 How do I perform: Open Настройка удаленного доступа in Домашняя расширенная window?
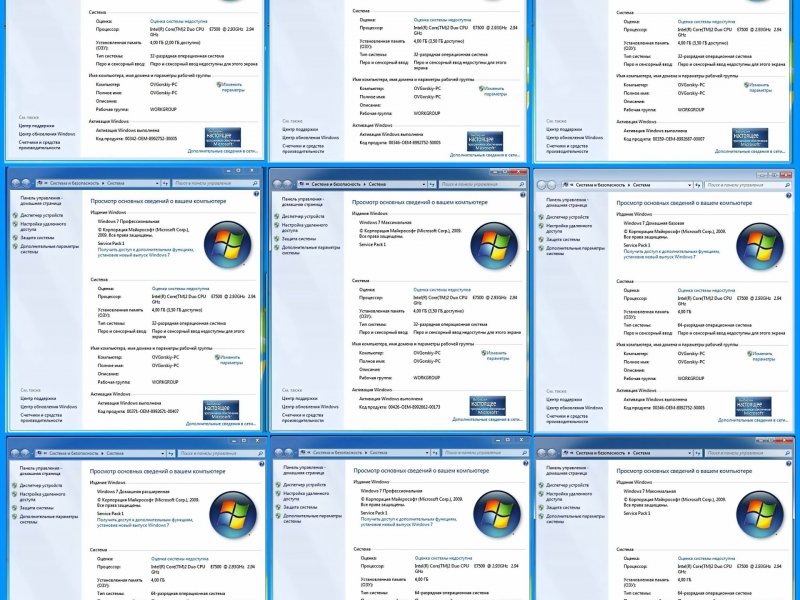(x=42, y=497)
